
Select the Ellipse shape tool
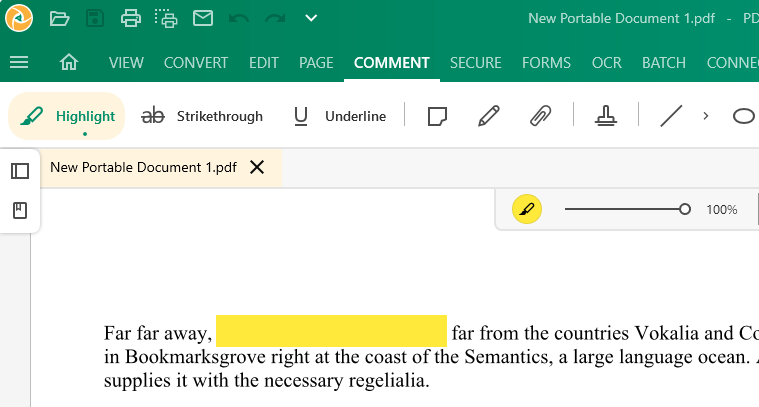tap(744, 116)
